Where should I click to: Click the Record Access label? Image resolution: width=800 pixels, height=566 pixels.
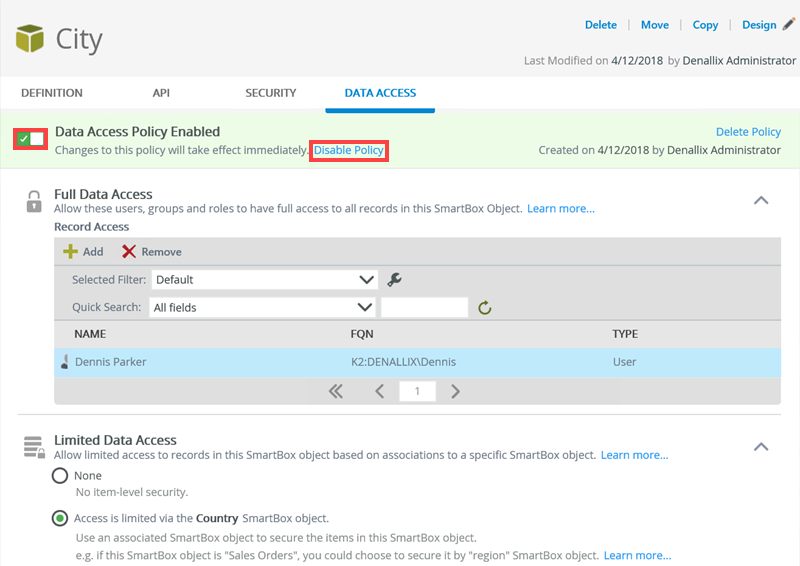point(91,227)
